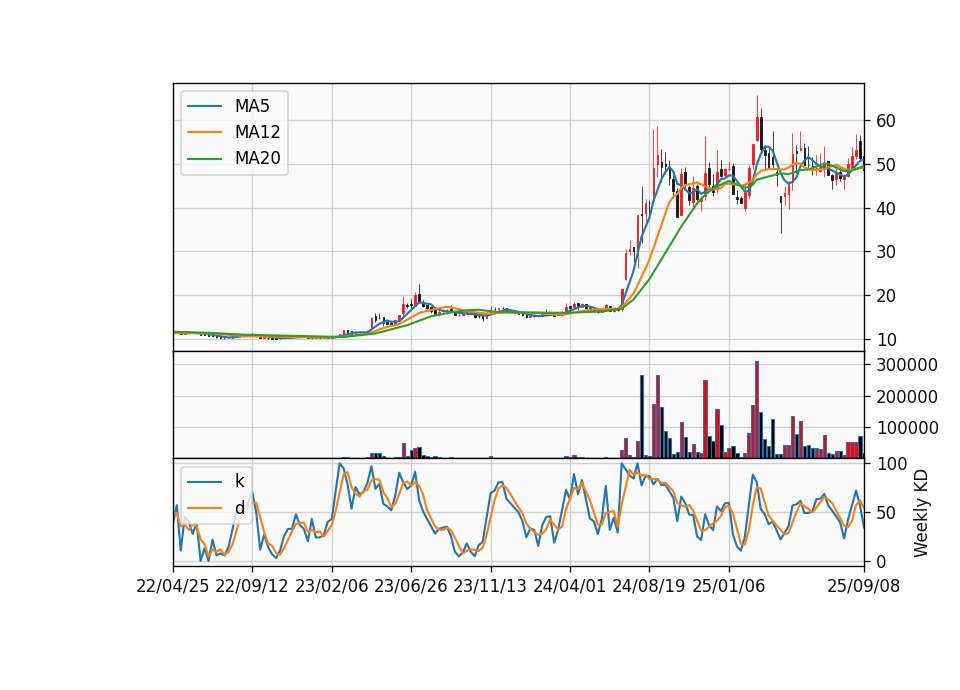Click the KD axis value 50

(x=886, y=512)
